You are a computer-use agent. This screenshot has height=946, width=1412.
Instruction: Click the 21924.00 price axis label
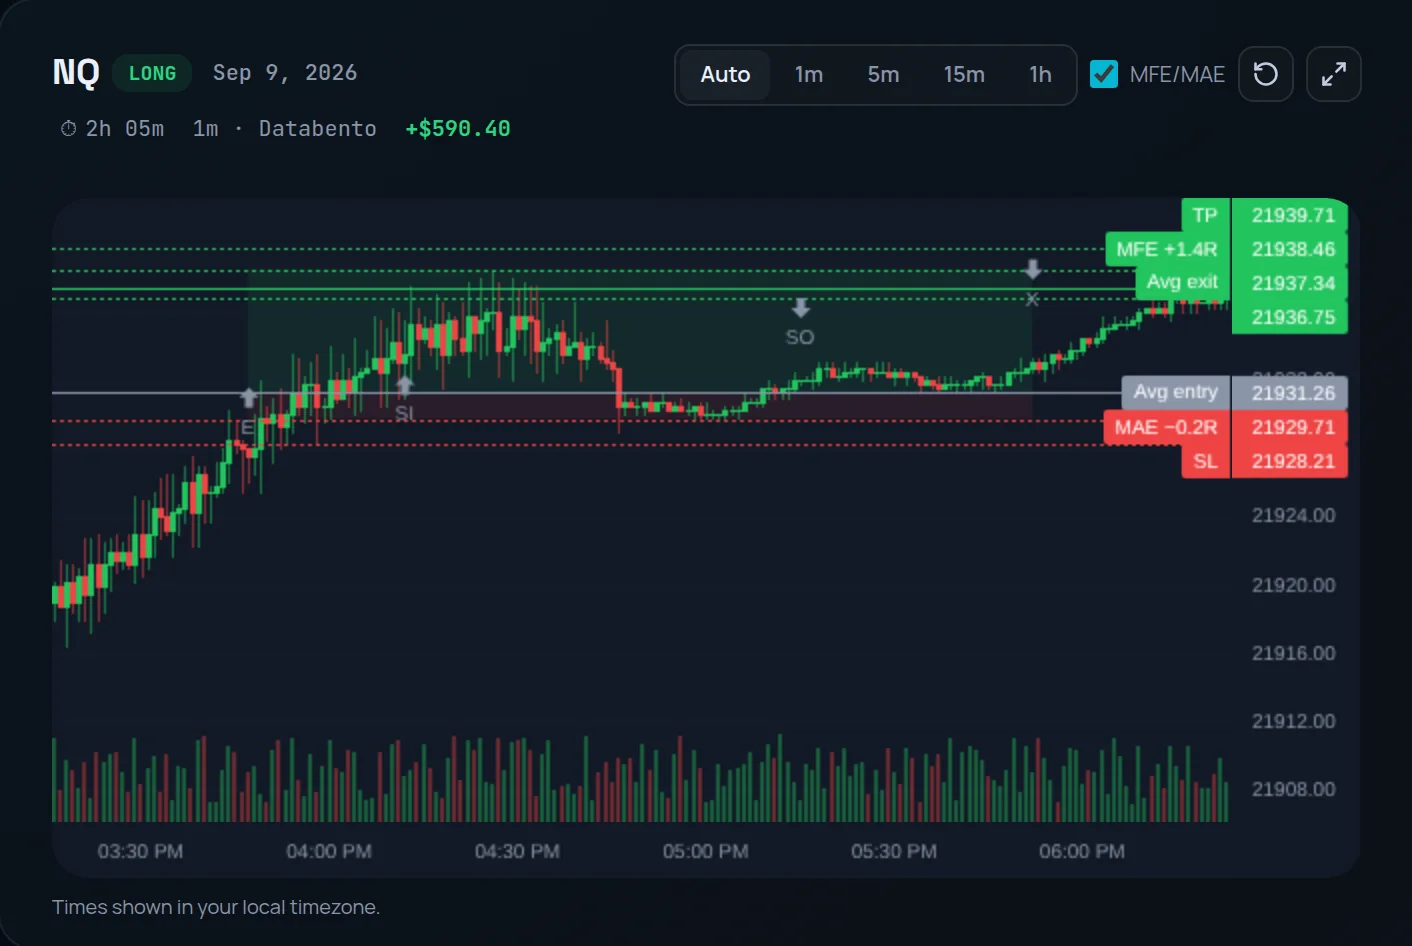(x=1293, y=515)
